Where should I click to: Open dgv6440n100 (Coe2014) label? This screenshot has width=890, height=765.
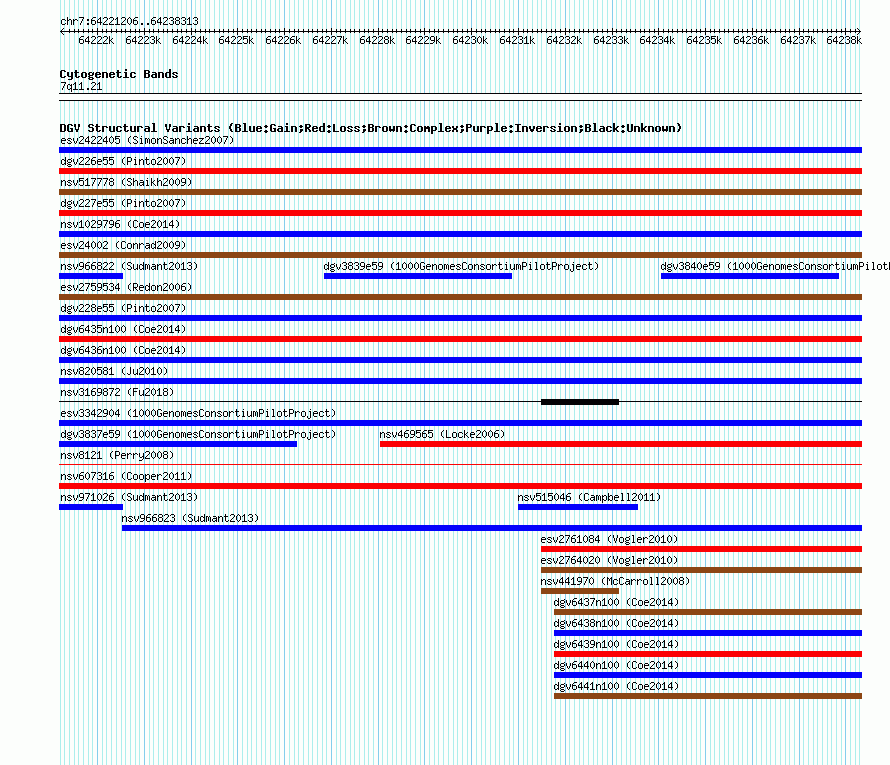pyautogui.click(x=616, y=665)
